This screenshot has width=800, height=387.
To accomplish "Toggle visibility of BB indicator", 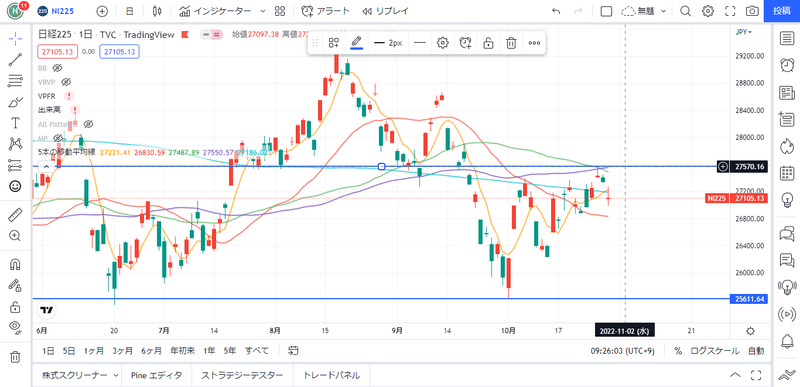I will click(57, 68).
